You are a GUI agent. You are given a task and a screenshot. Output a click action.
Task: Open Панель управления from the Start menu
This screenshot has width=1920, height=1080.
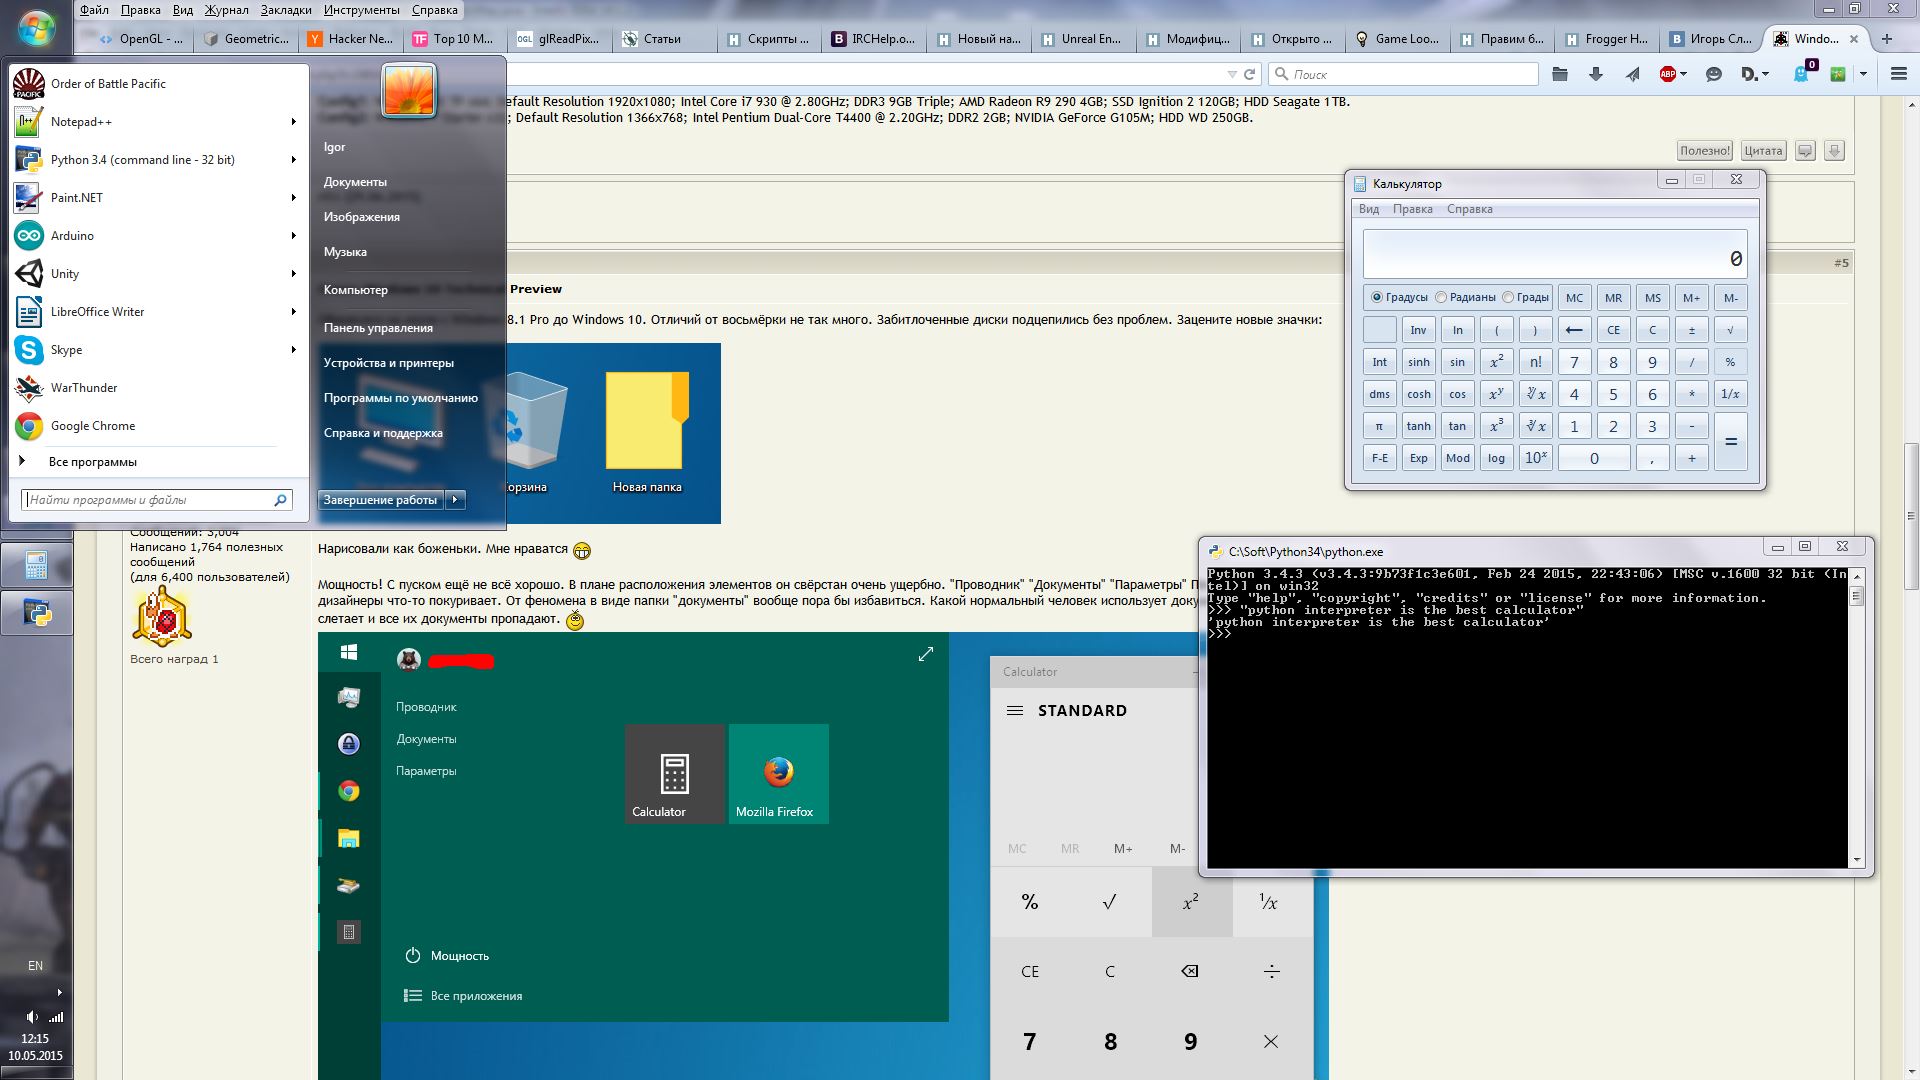coord(378,328)
